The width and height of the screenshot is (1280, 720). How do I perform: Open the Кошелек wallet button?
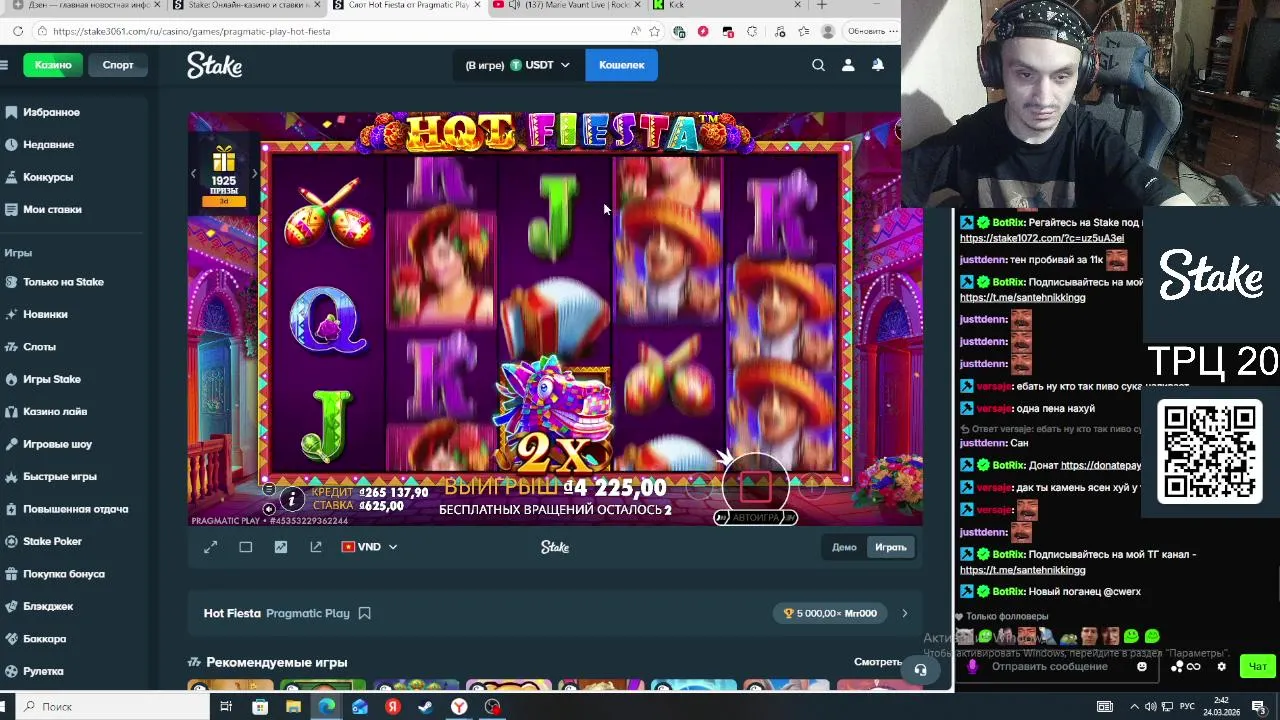(621, 65)
